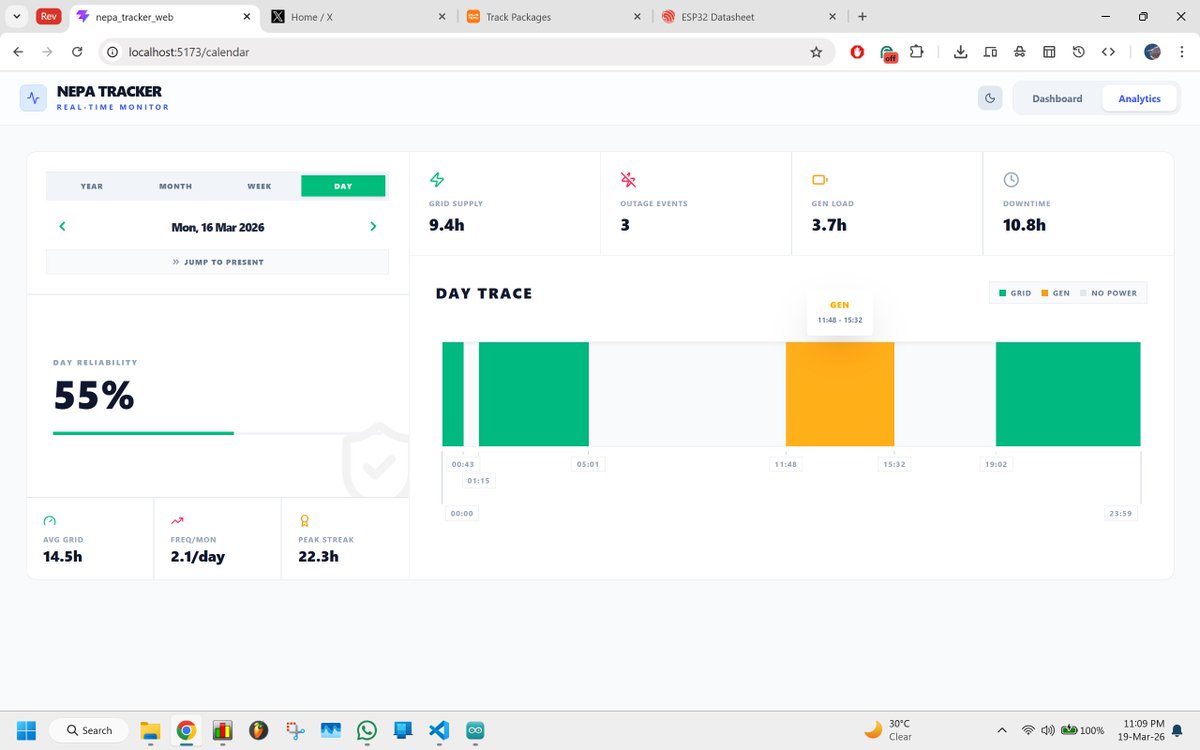The height and width of the screenshot is (750, 1200).
Task: Click the NEPA Tracker pulse logo icon
Action: 33,98
